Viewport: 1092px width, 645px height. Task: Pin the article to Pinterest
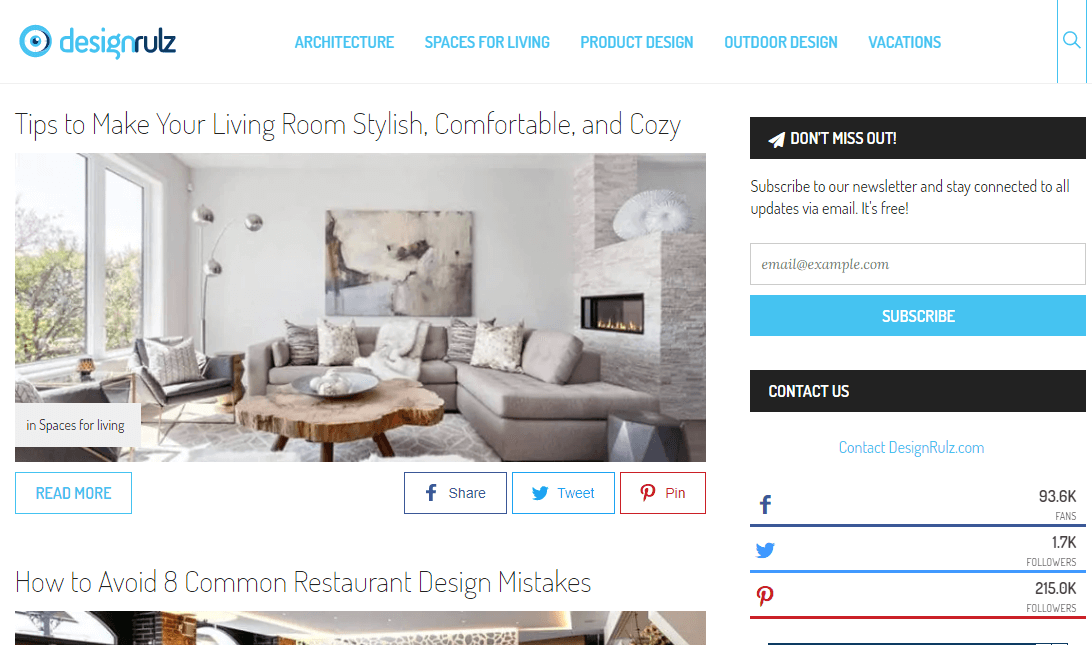[x=662, y=493]
